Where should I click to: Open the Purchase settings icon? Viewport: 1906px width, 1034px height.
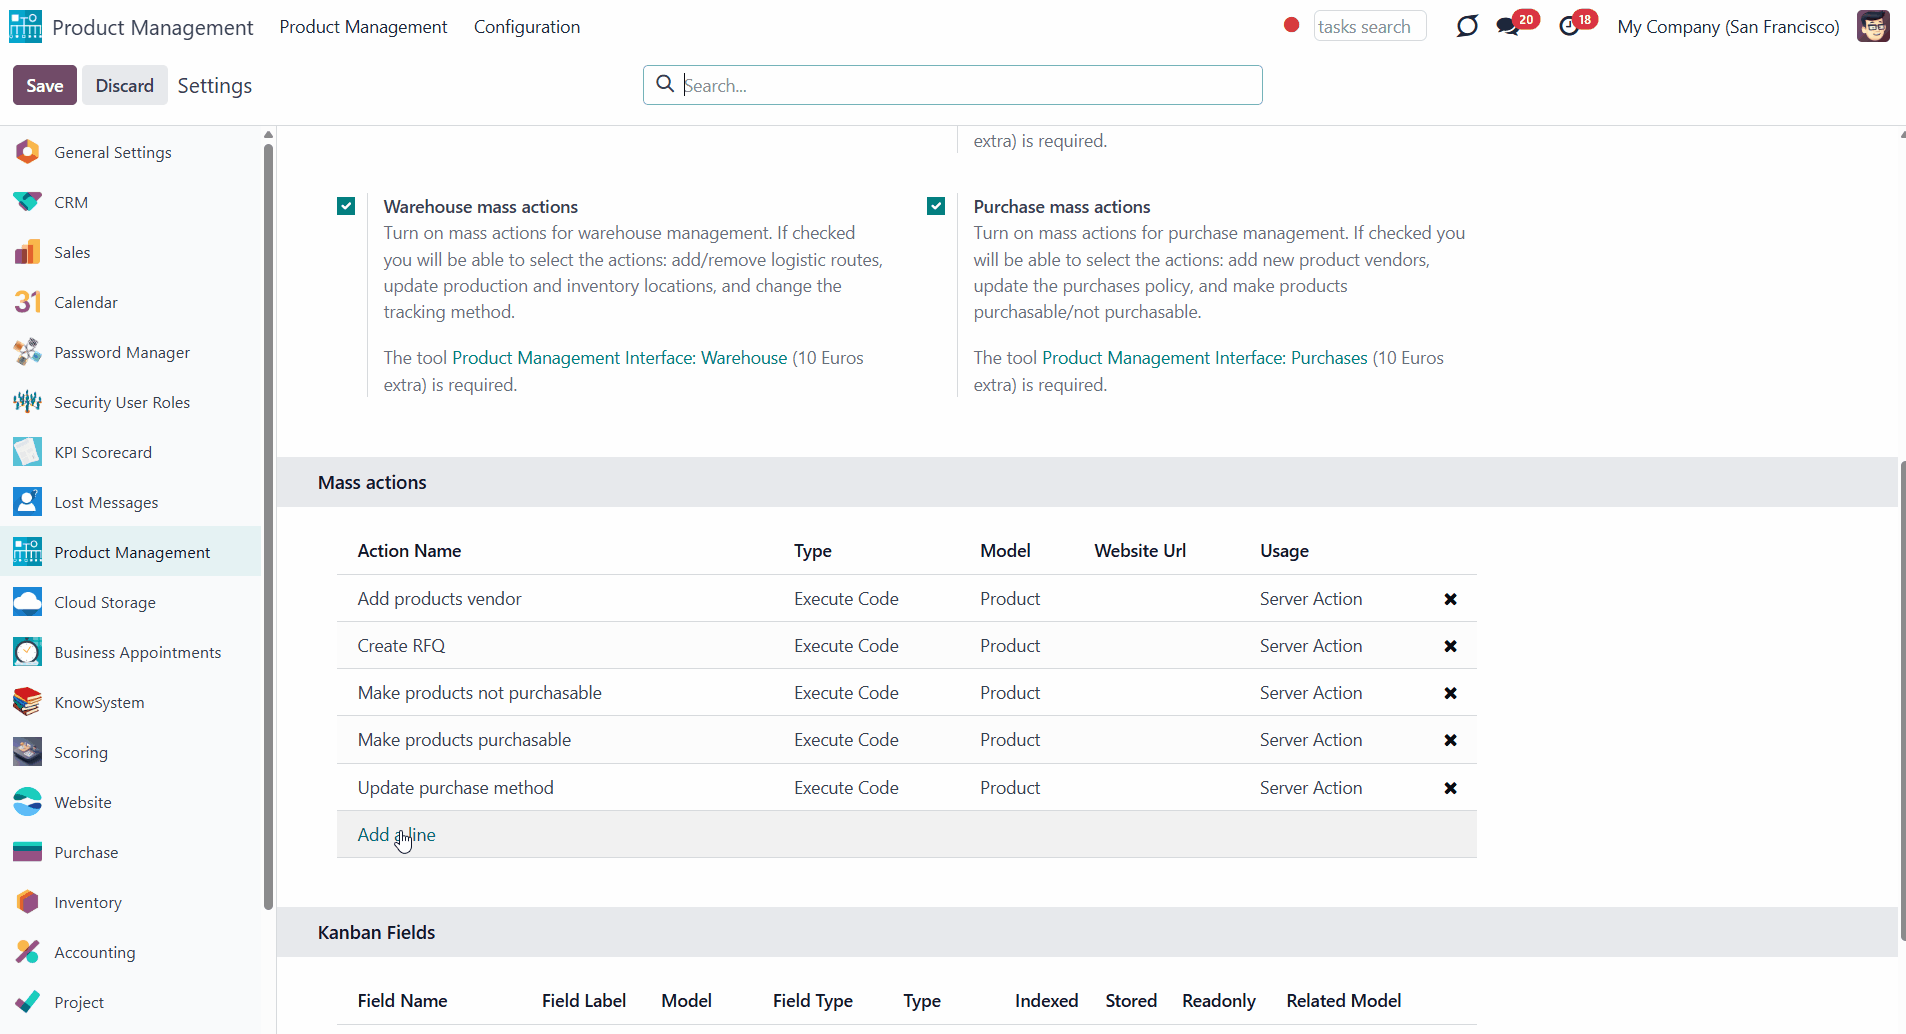[28, 852]
